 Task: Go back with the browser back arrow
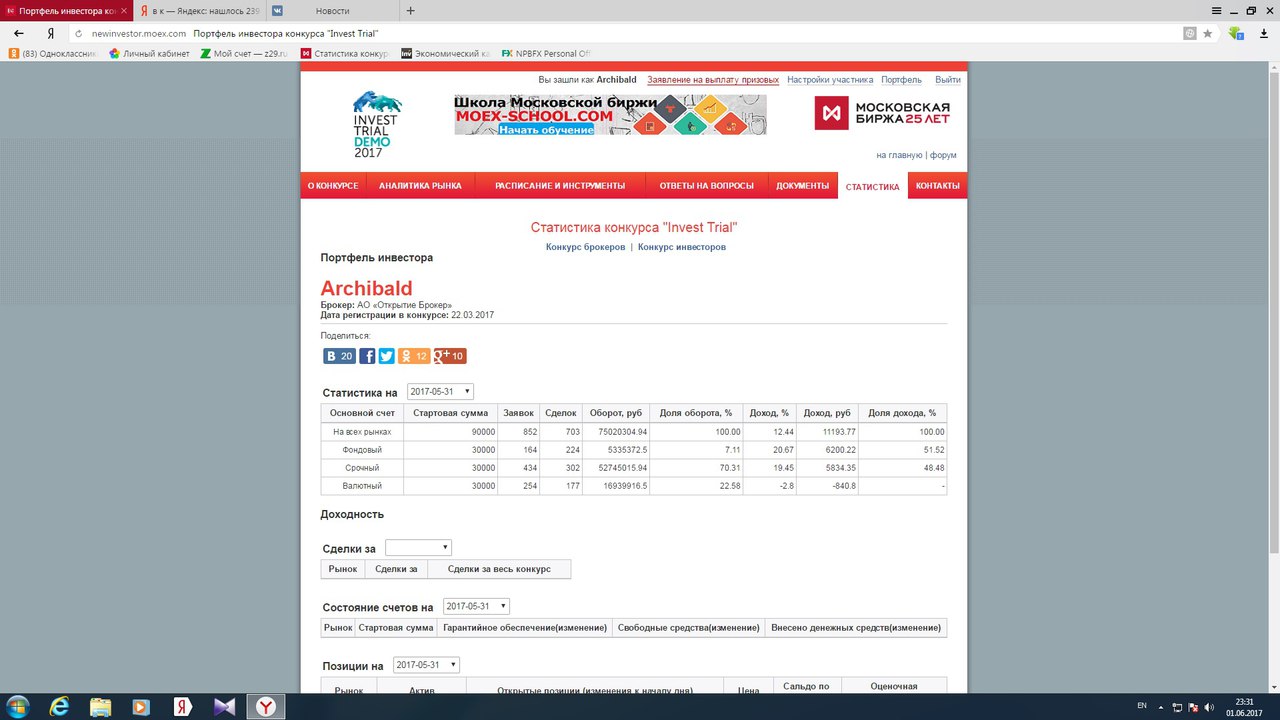click(x=19, y=33)
